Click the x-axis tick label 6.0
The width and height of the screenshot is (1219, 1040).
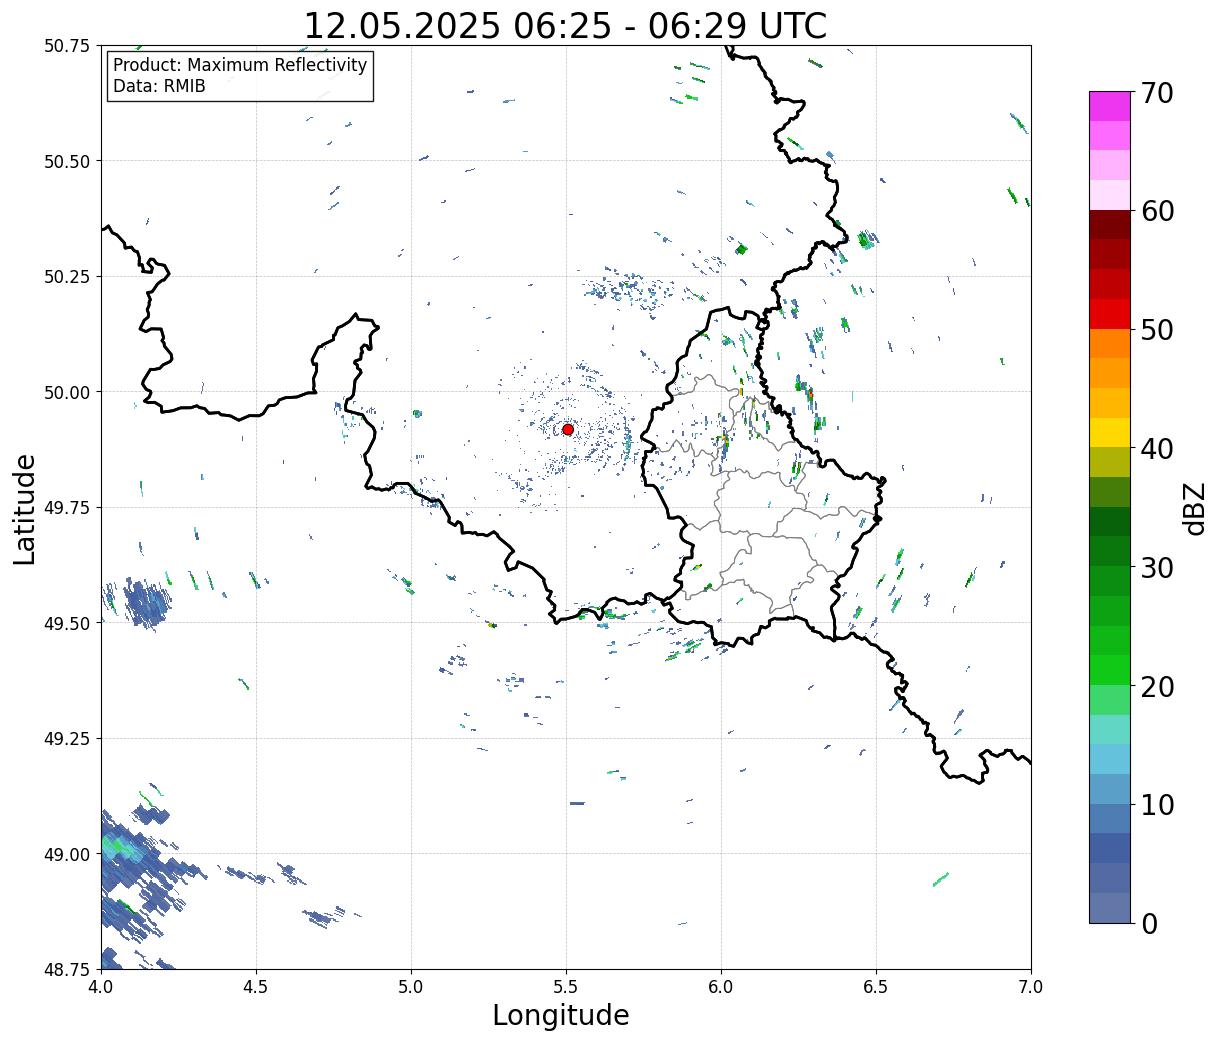coord(721,986)
